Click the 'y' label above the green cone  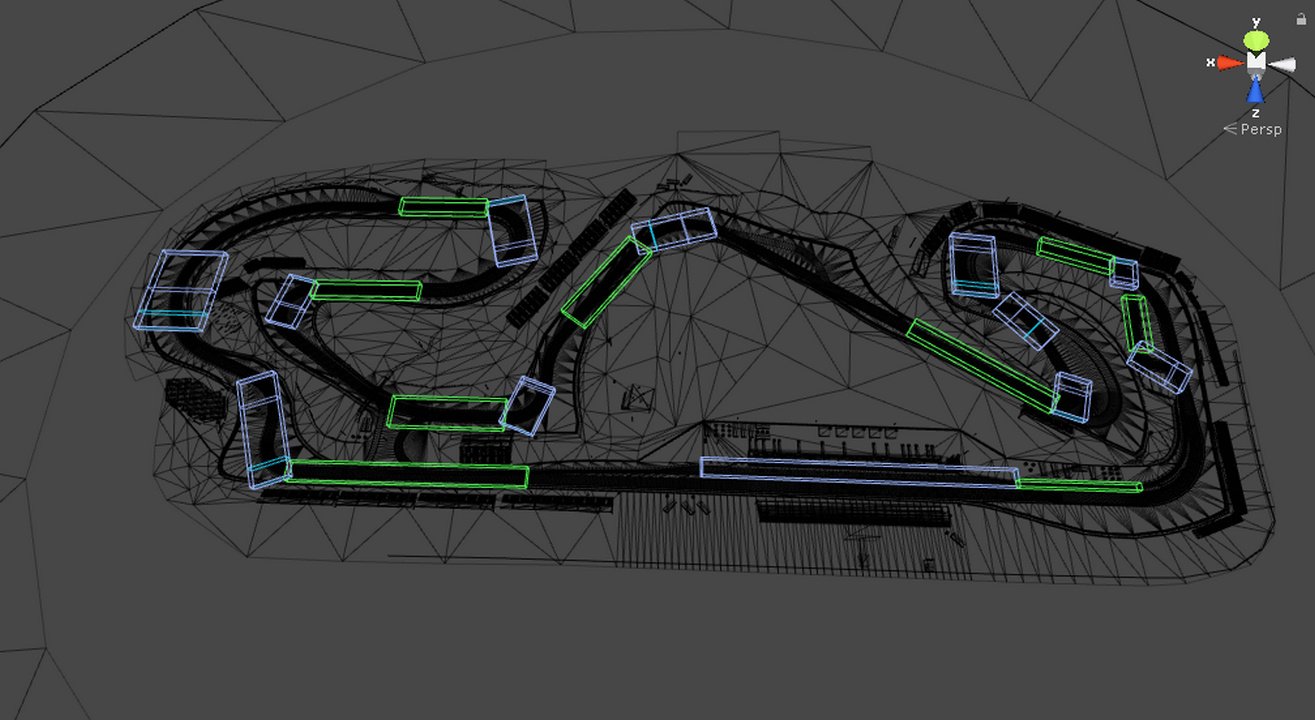click(x=1257, y=19)
